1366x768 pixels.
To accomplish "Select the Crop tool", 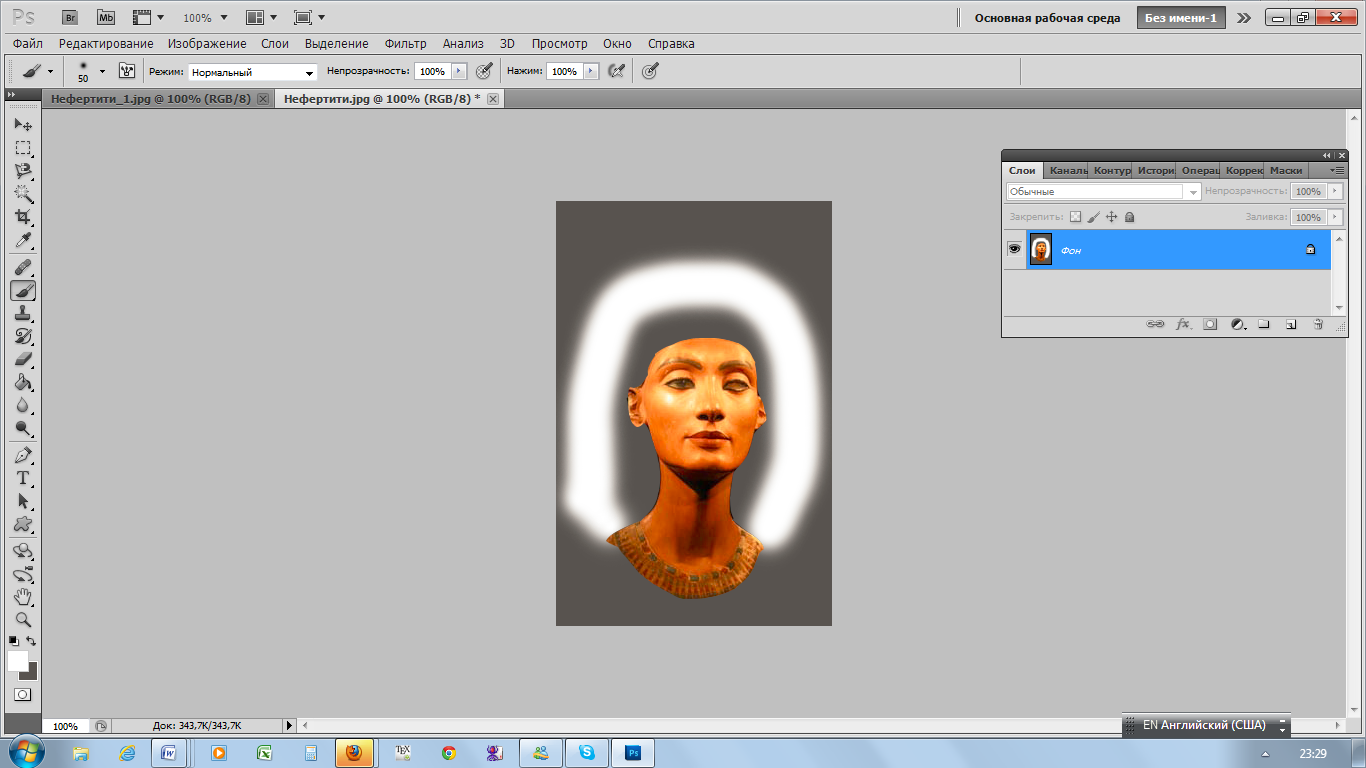I will coord(23,217).
